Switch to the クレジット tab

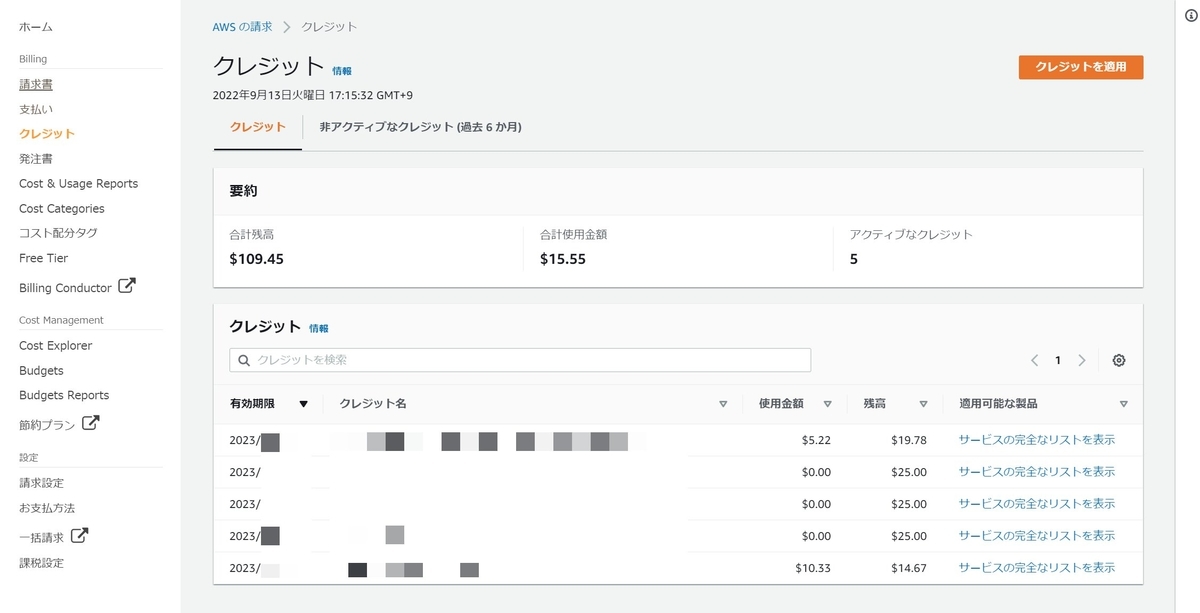pos(258,127)
